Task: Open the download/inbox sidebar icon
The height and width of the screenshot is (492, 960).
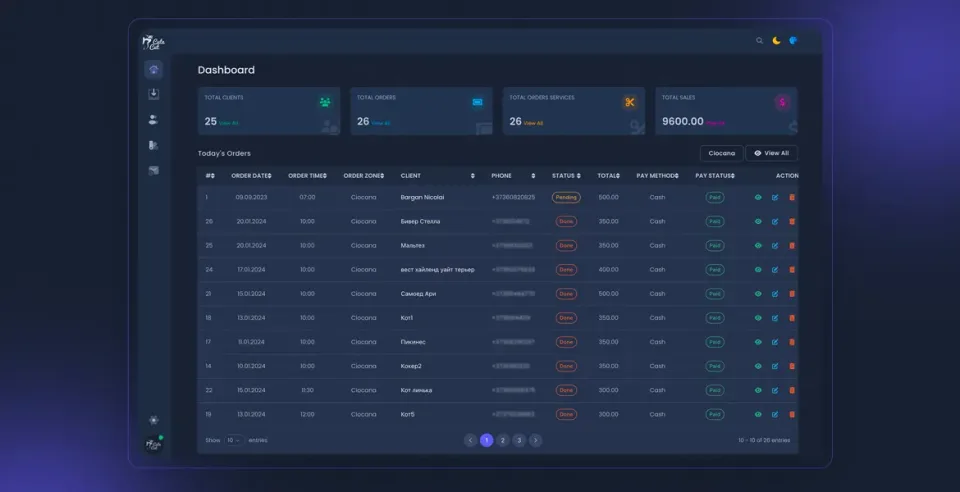Action: 154,94
